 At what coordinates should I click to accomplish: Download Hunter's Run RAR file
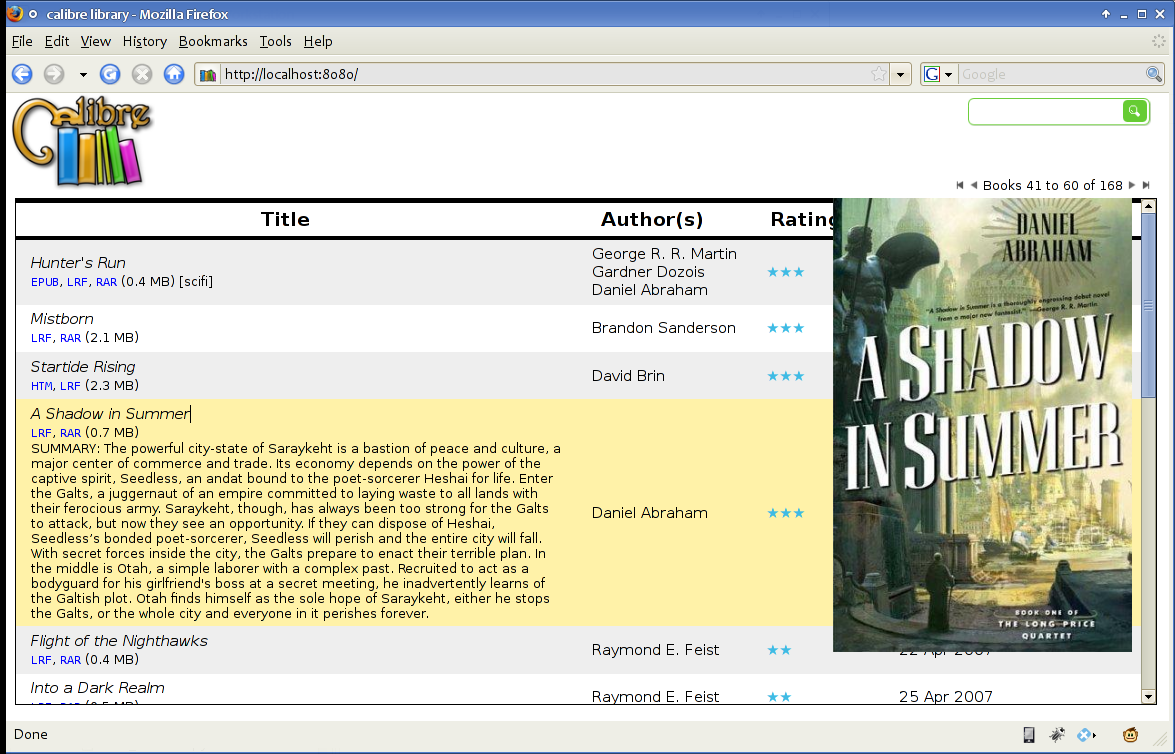(106, 282)
